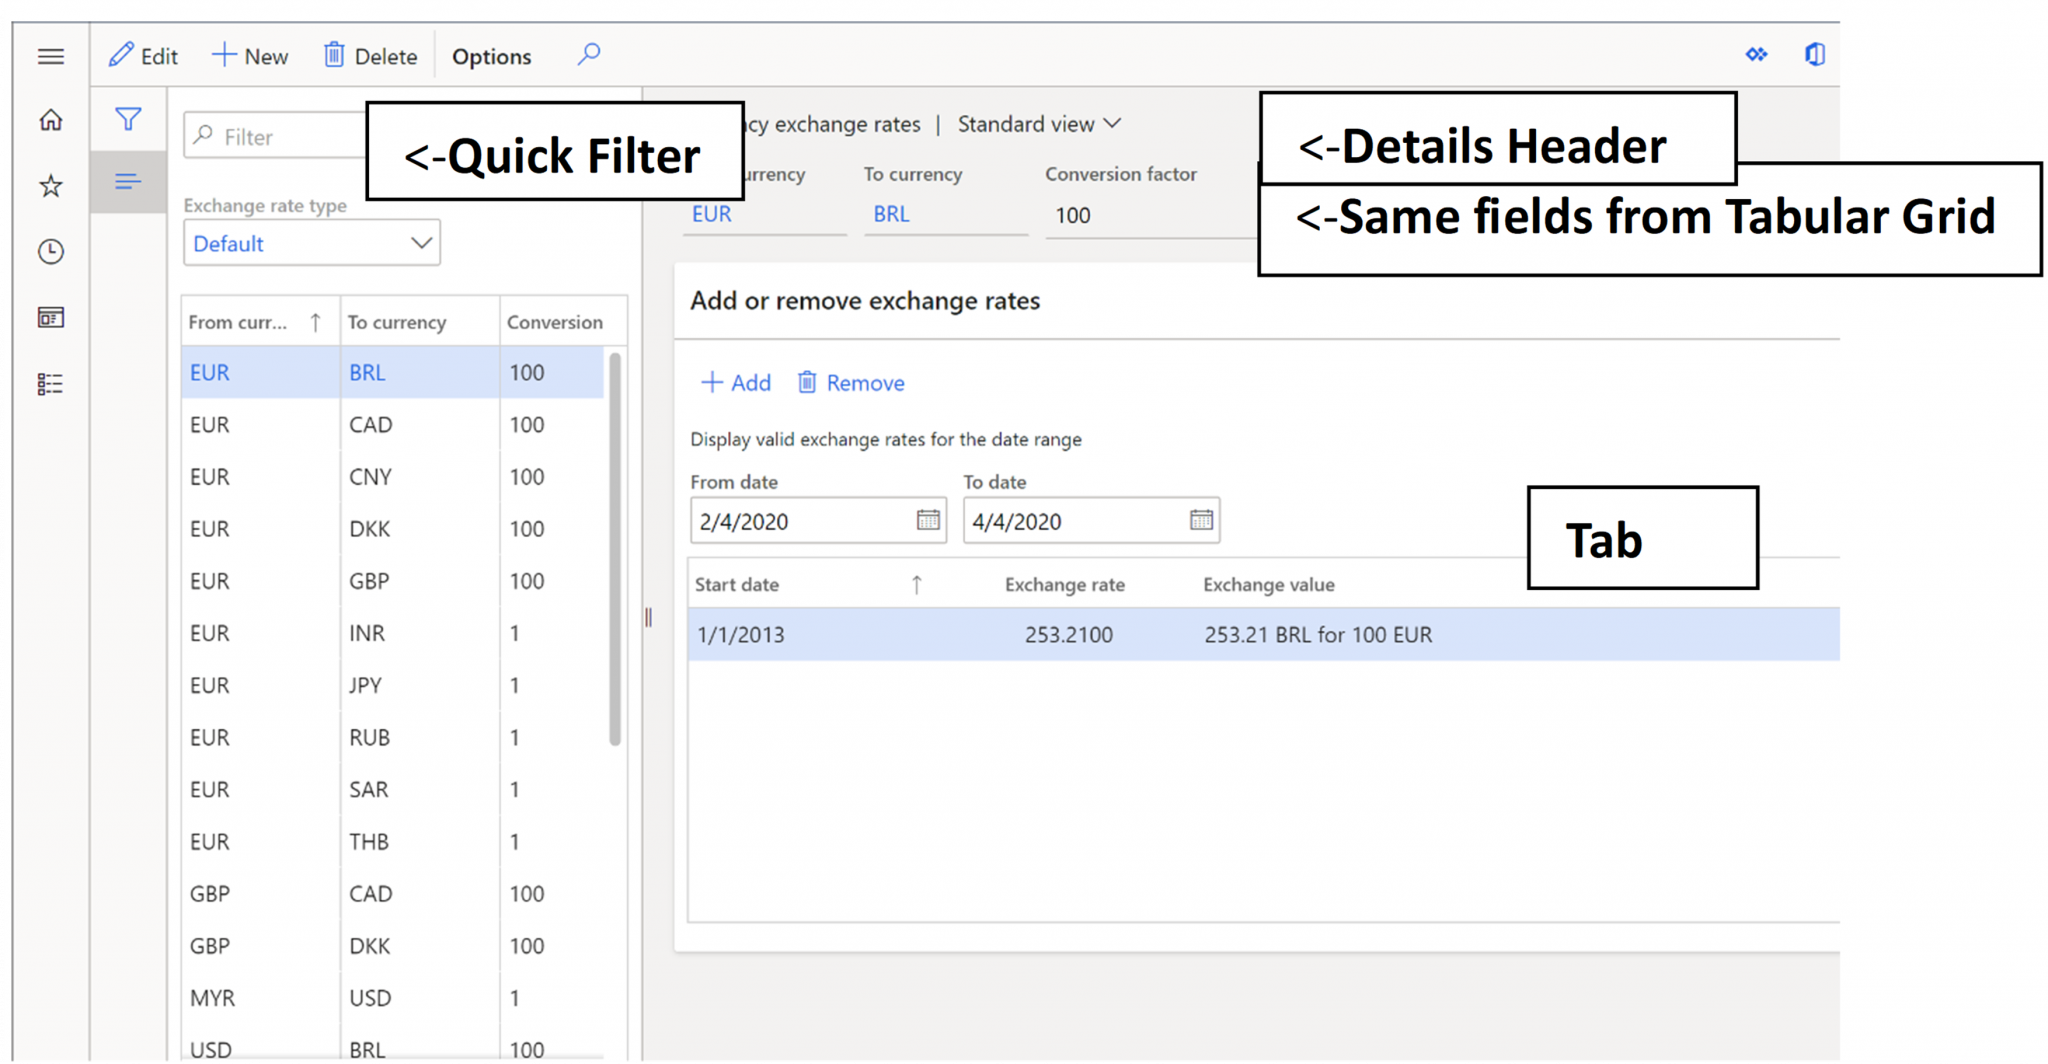Open the workspaces icon in the sidebar
This screenshot has width=2048, height=1064.
point(50,318)
